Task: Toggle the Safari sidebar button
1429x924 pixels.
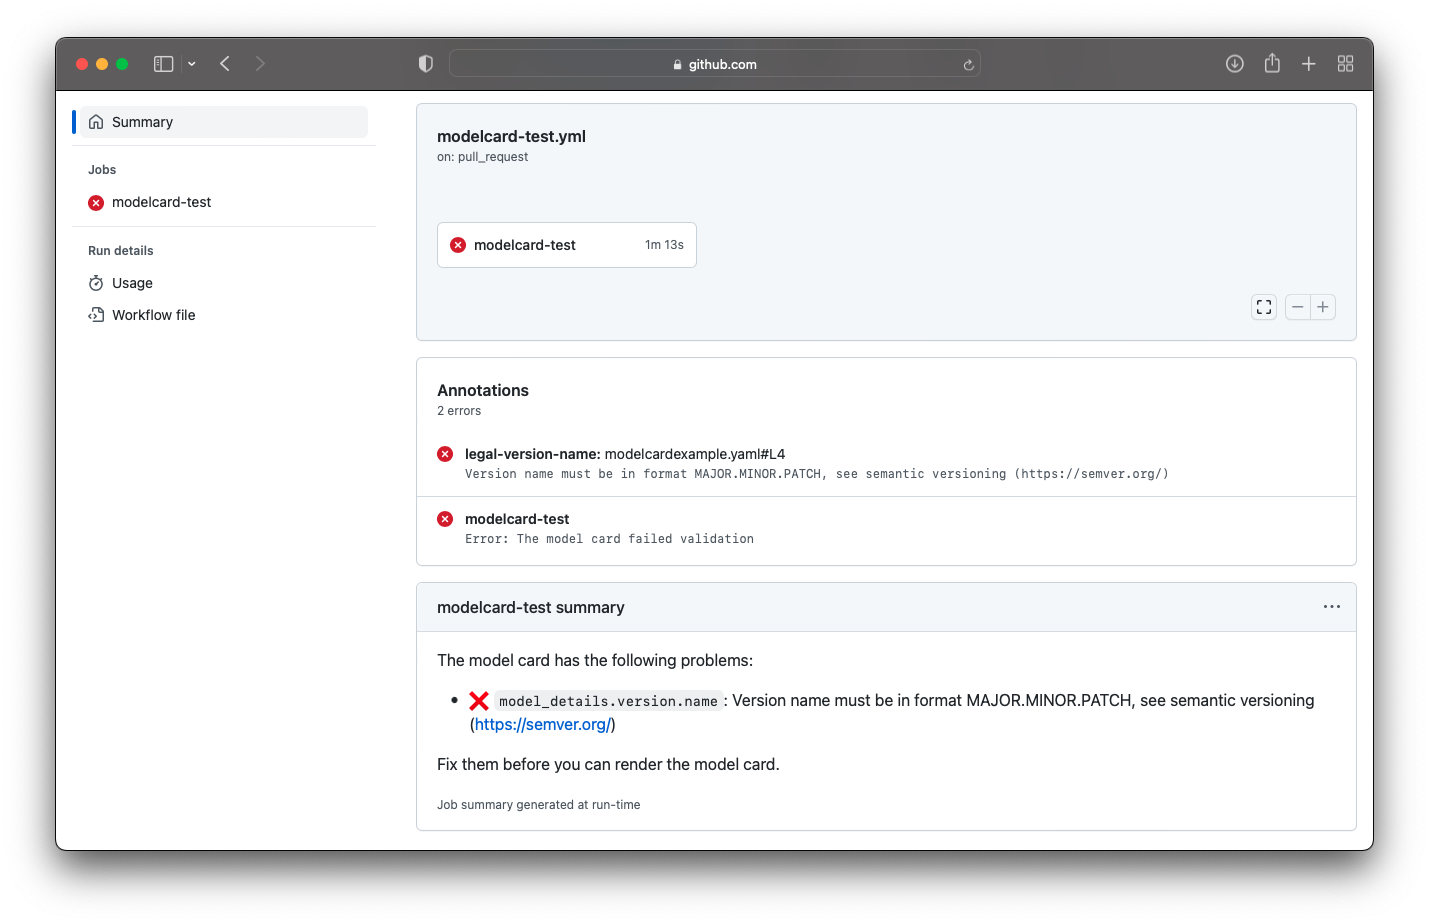Action: click(x=163, y=64)
